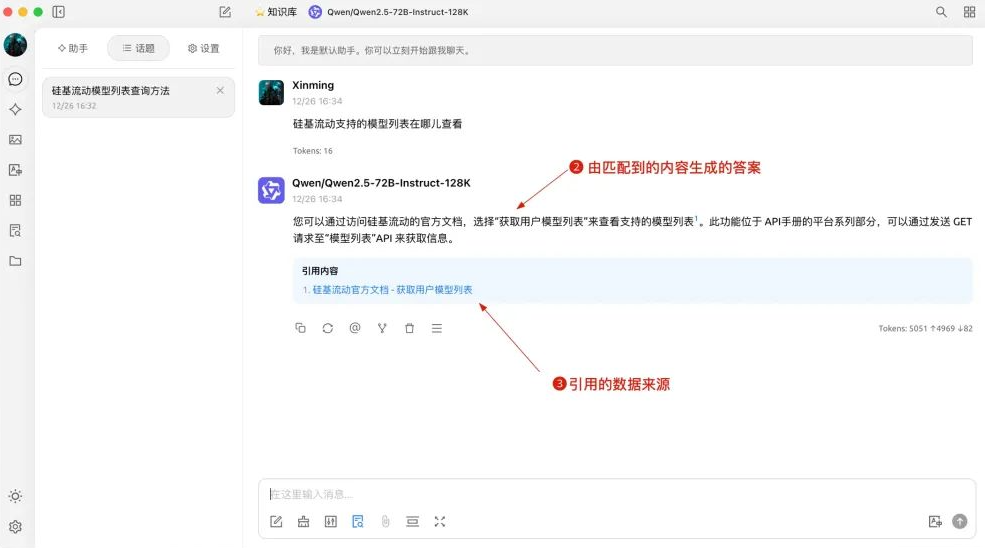Delete the assistant's reply with trash icon

click(409, 328)
